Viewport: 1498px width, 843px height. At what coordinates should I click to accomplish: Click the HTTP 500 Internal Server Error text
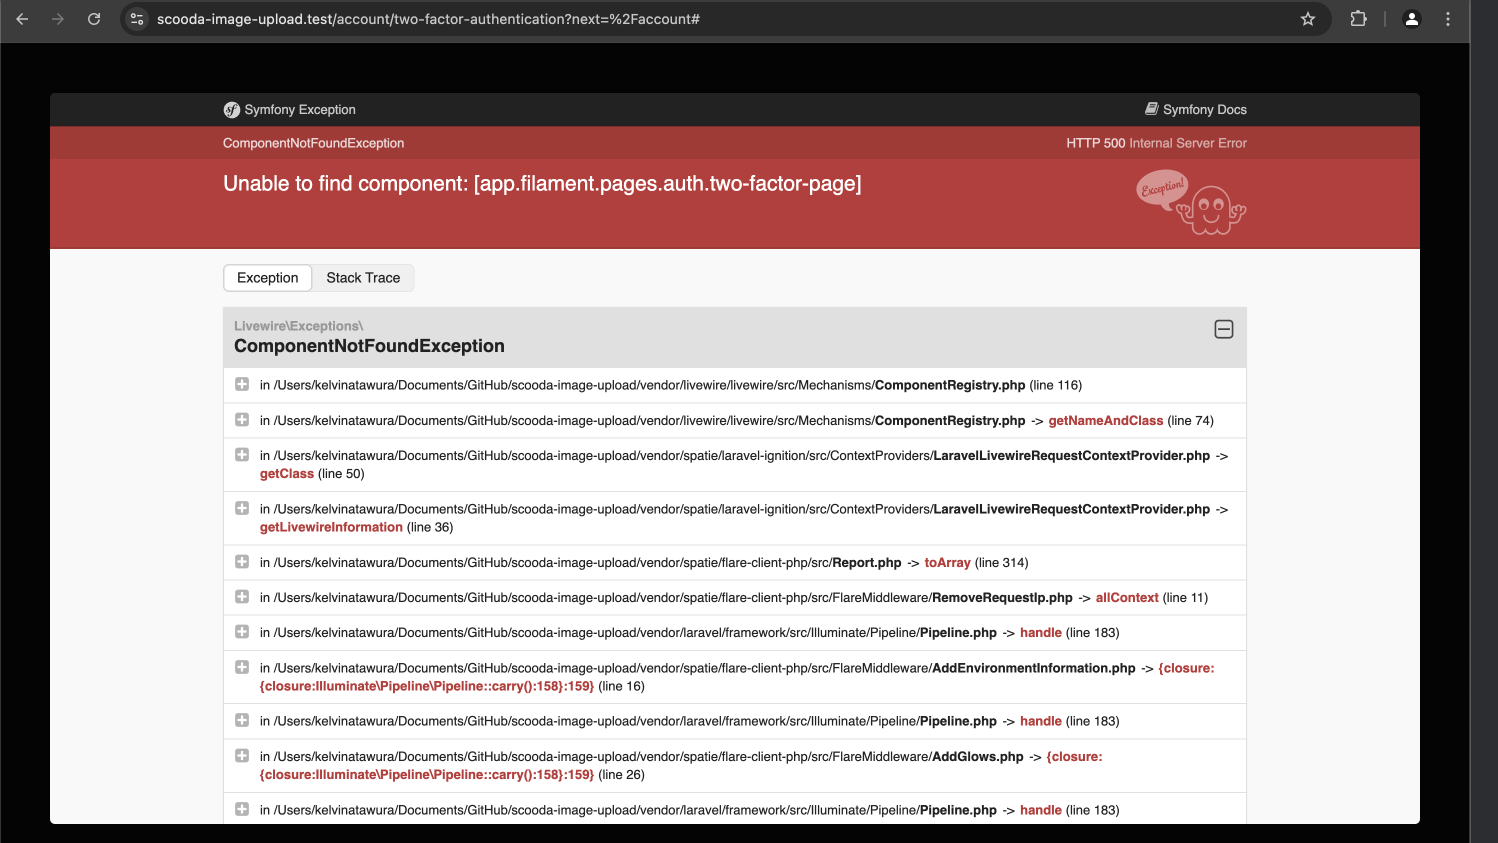pyautogui.click(x=1156, y=143)
